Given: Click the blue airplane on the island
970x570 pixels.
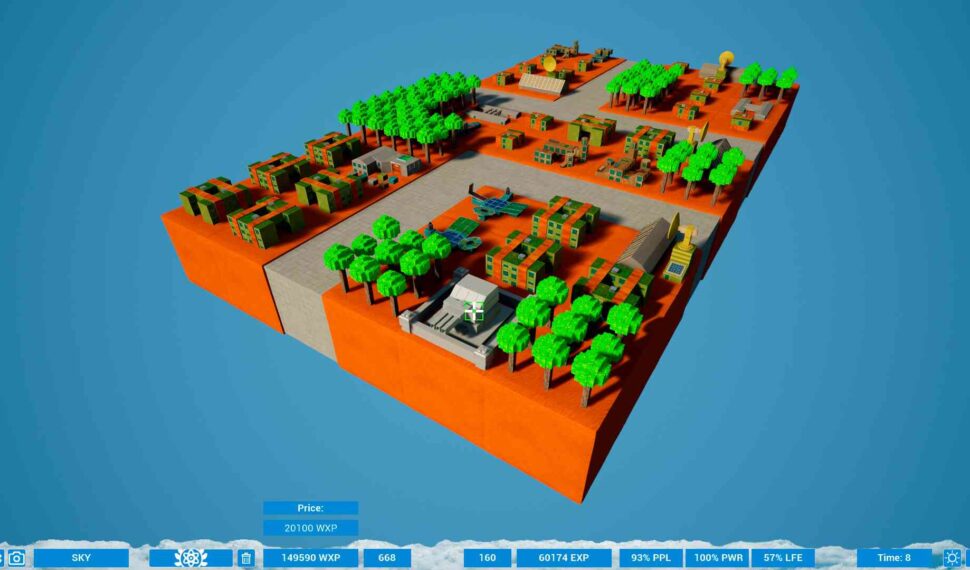Looking at the screenshot, I should point(498,204).
